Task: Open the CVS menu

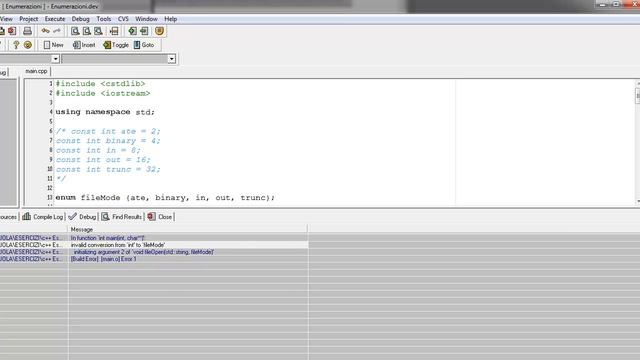Action: (x=123, y=19)
